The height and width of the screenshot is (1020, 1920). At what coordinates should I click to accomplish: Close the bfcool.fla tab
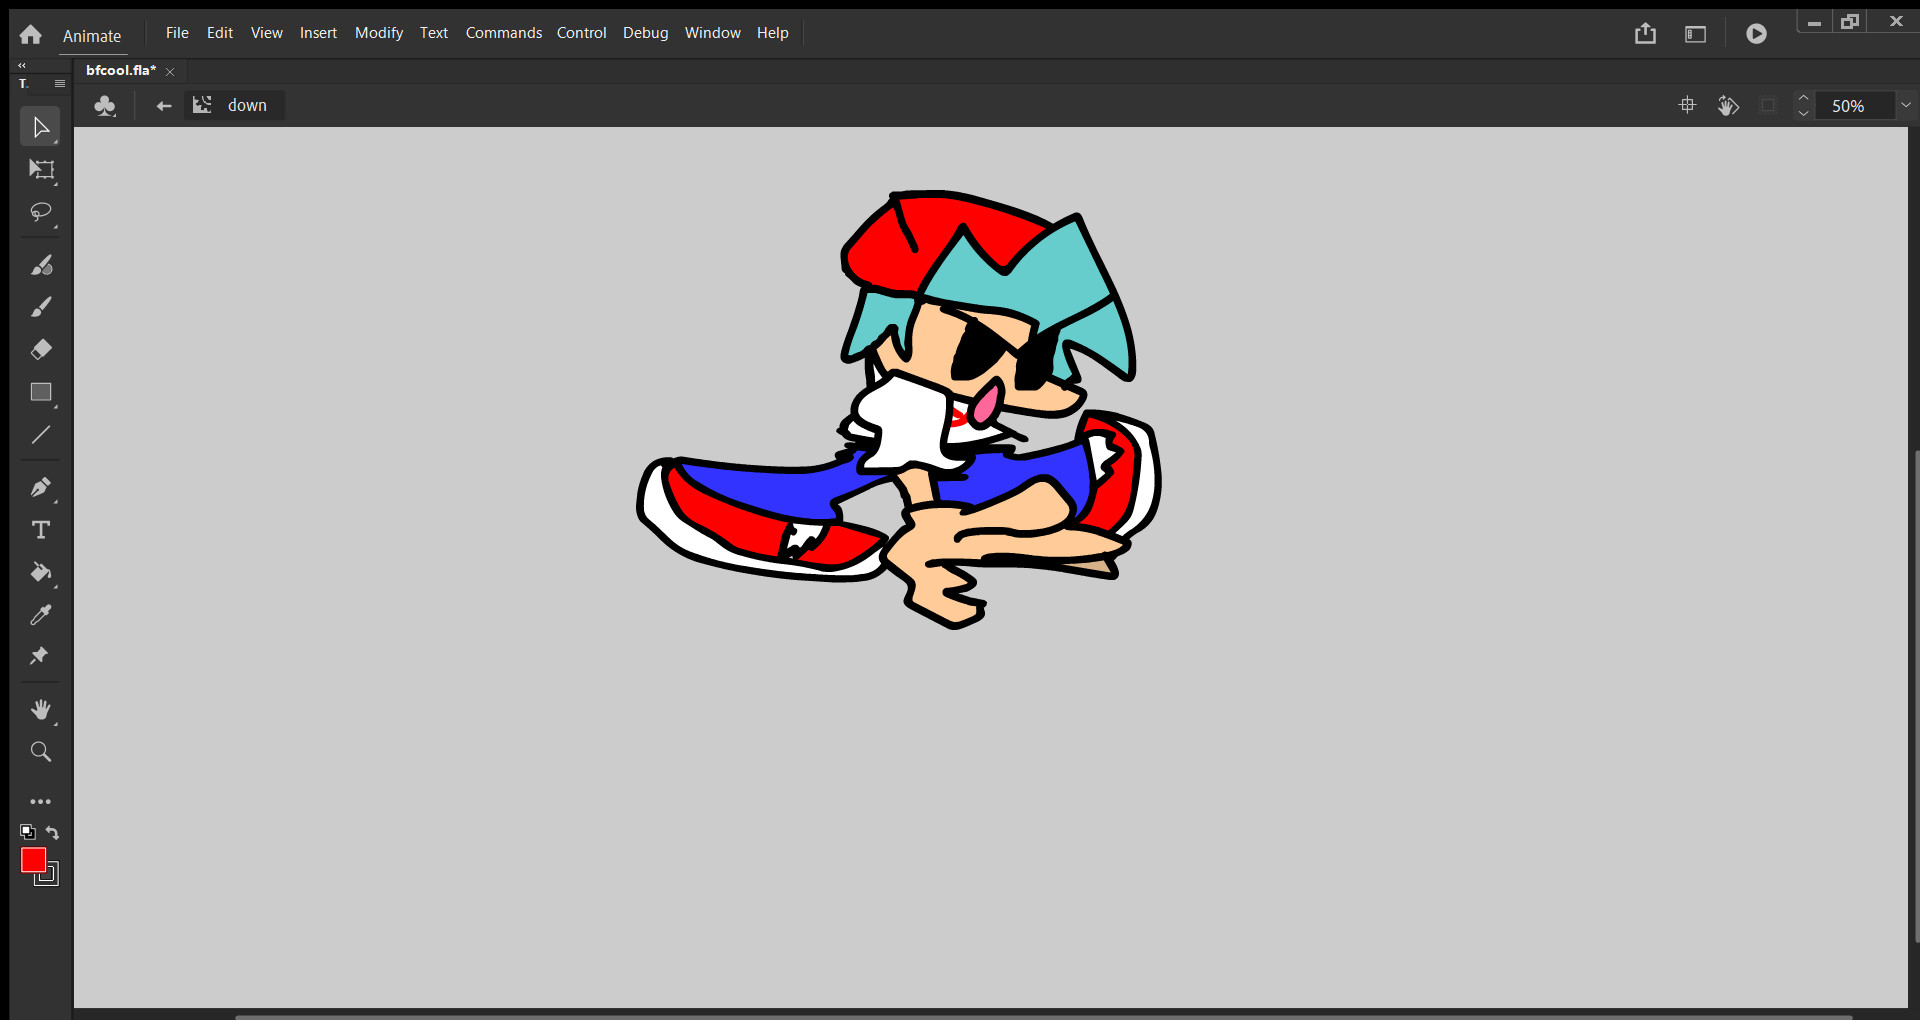point(170,71)
